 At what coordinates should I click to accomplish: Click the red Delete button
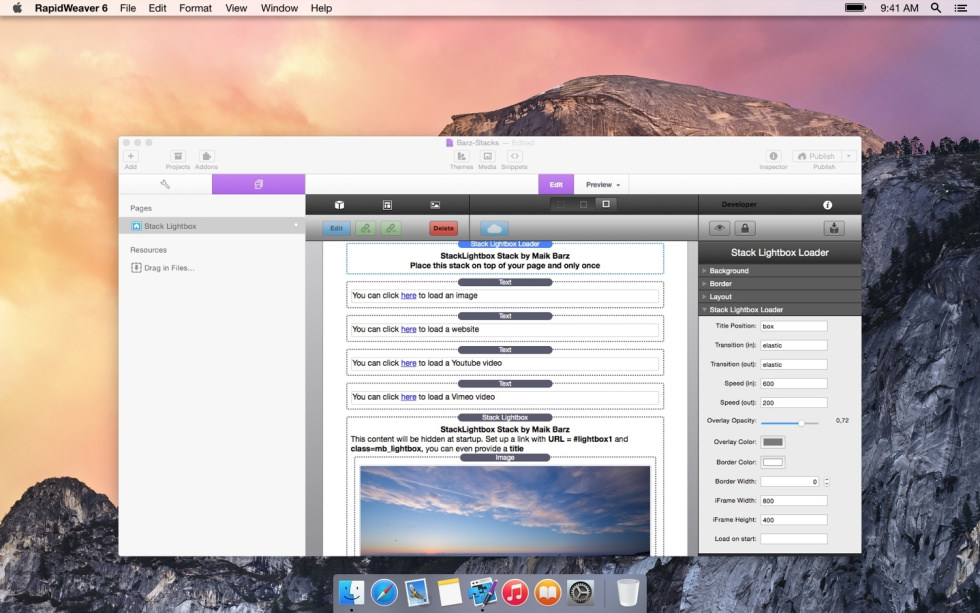tap(443, 228)
